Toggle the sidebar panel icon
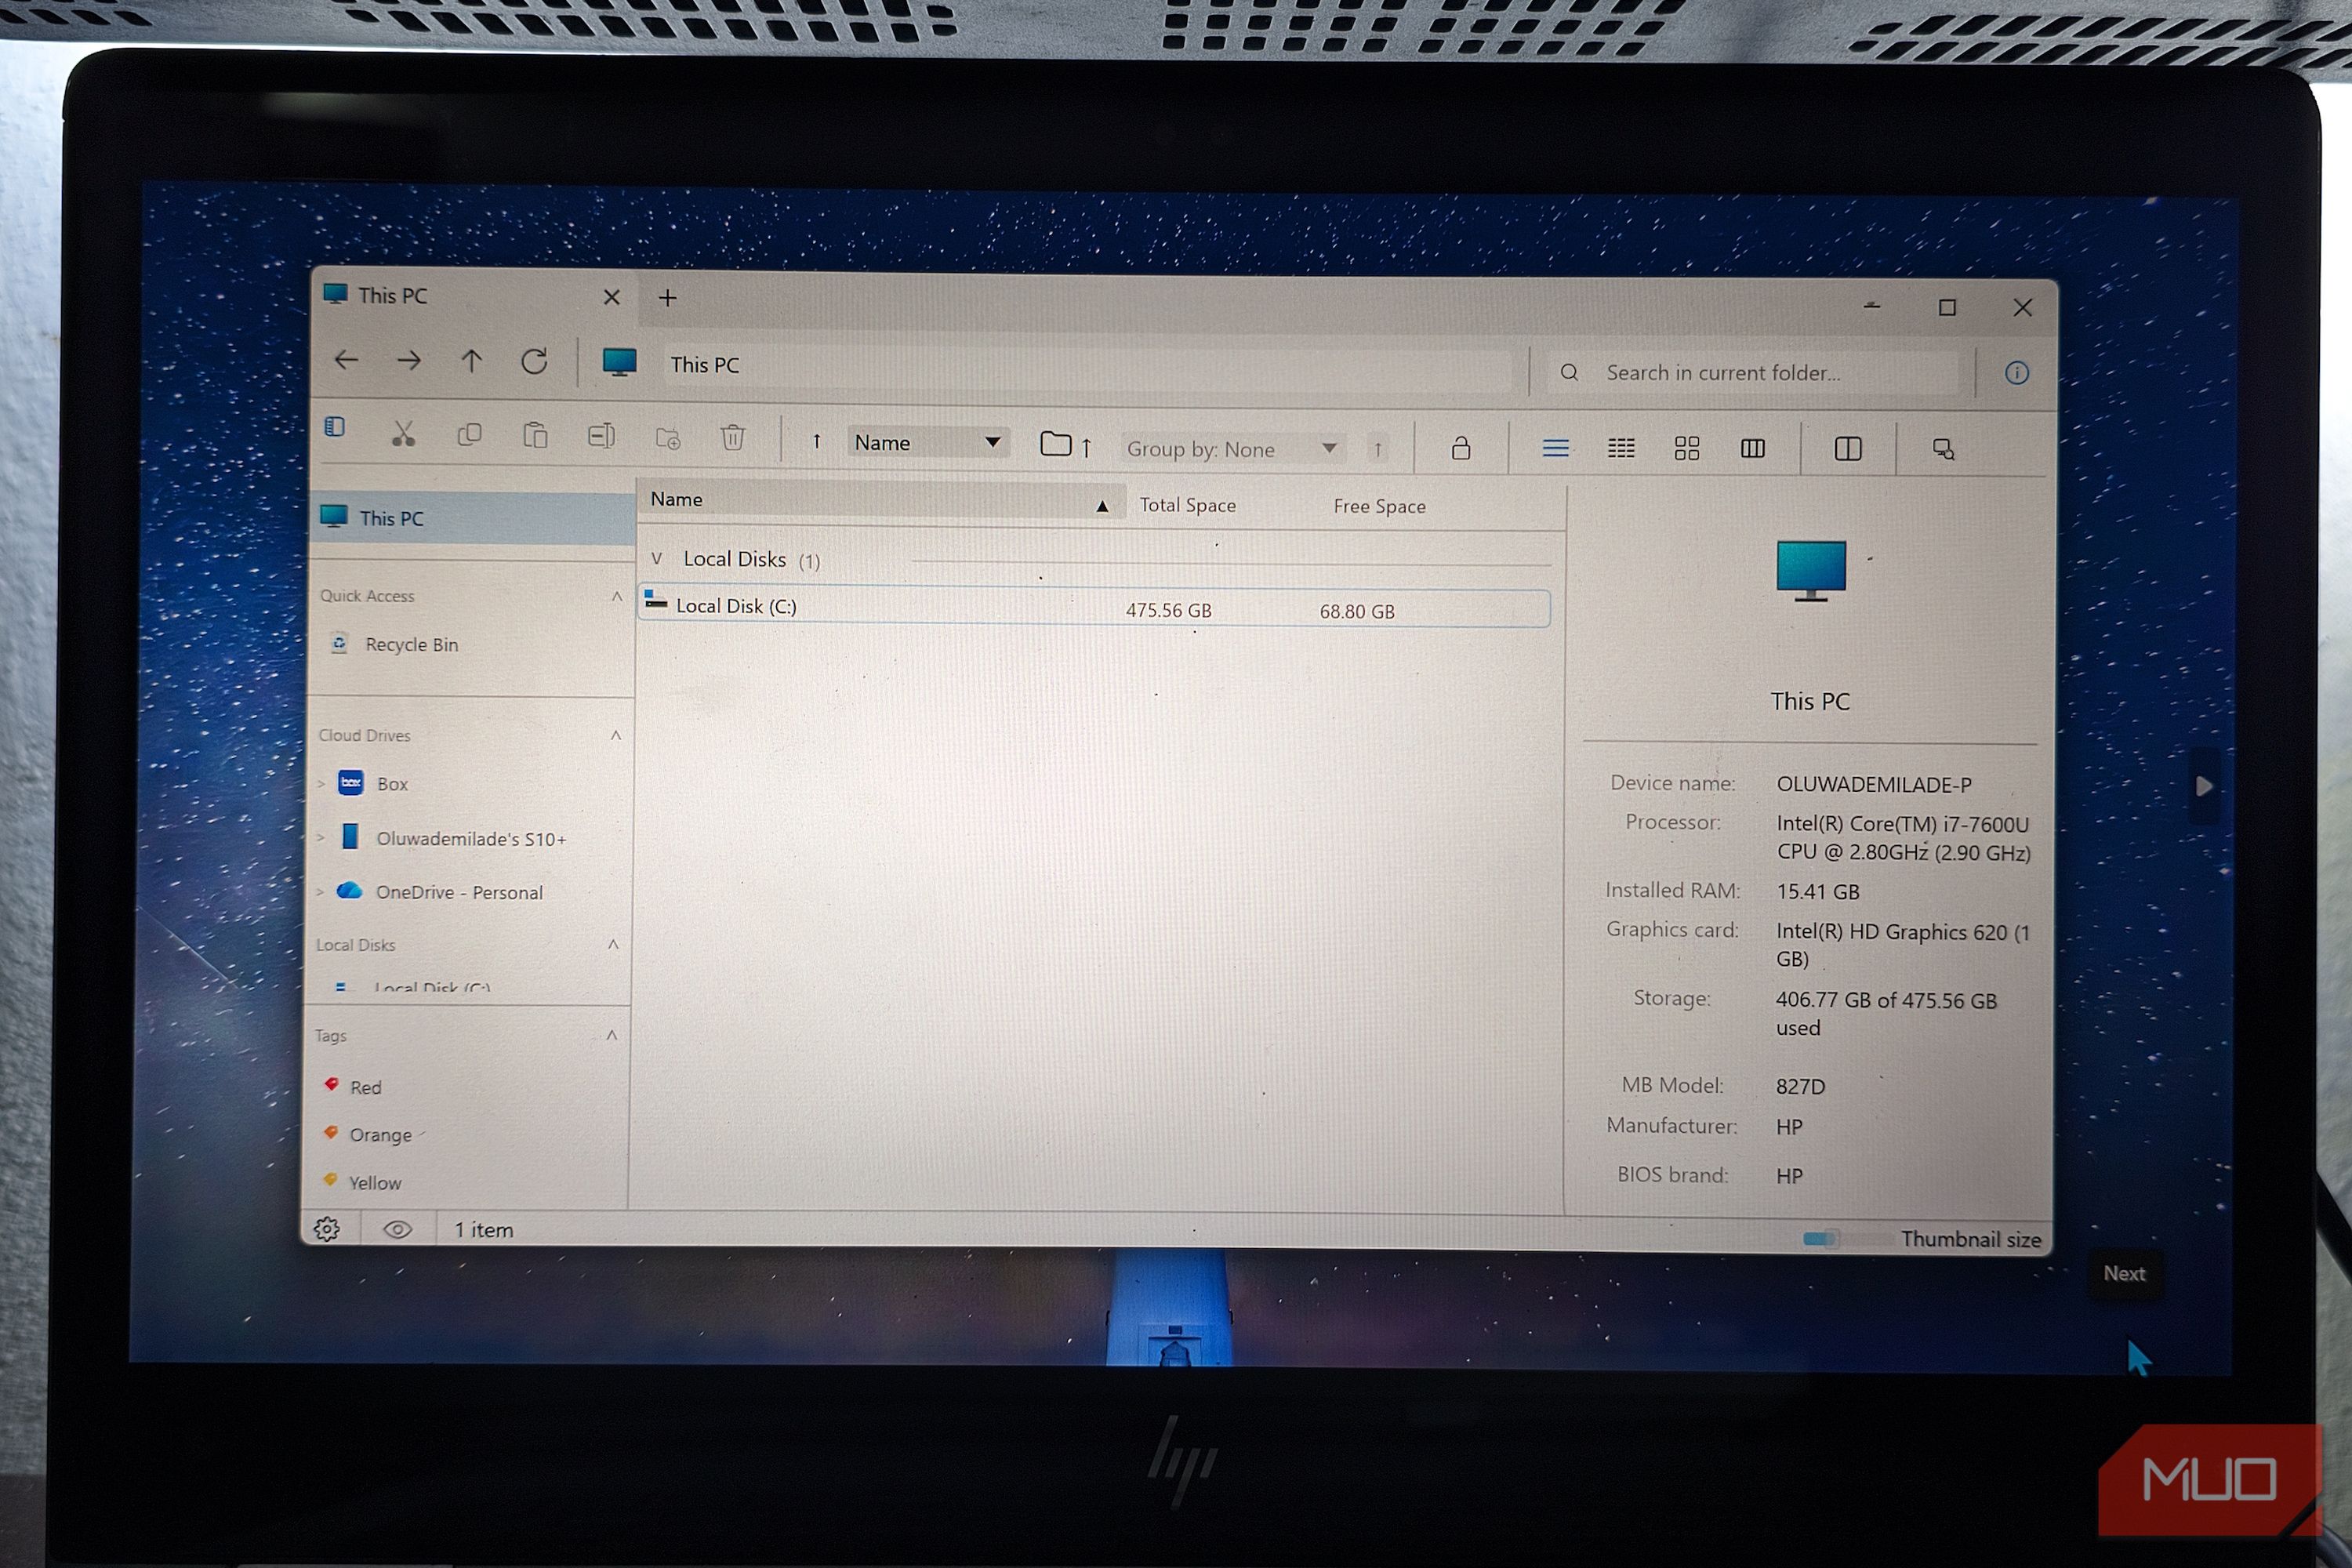This screenshot has width=2352, height=1568. tap(335, 428)
